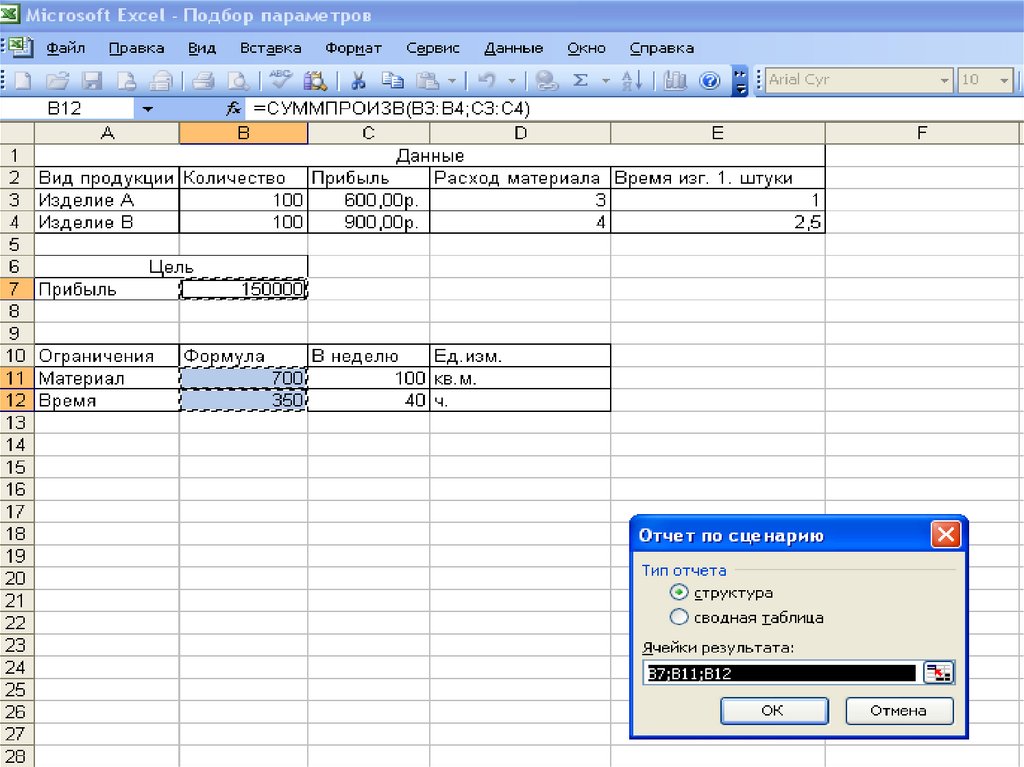Click Toolbar Options chevron after Help icon
This screenshot has height=767, width=1024.
pos(739,82)
